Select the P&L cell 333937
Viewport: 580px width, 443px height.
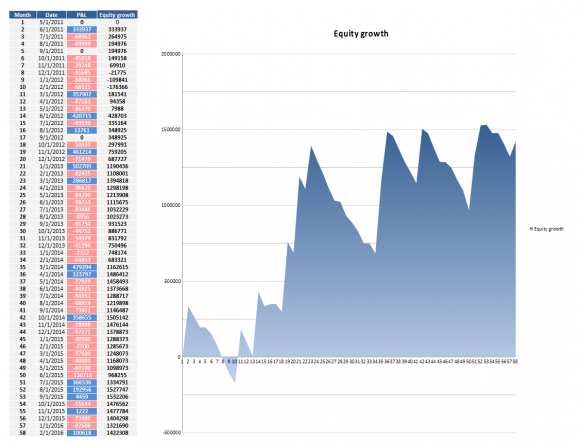click(82, 29)
